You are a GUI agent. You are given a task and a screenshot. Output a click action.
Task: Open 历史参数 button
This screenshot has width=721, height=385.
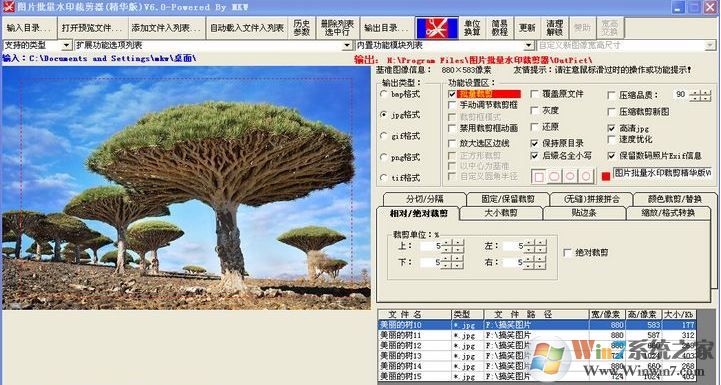click(302, 28)
